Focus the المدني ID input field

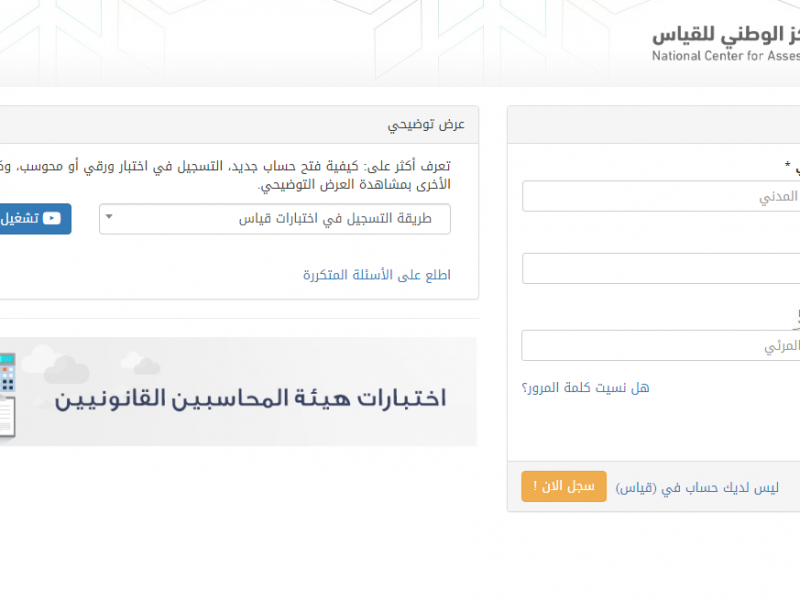pos(661,196)
